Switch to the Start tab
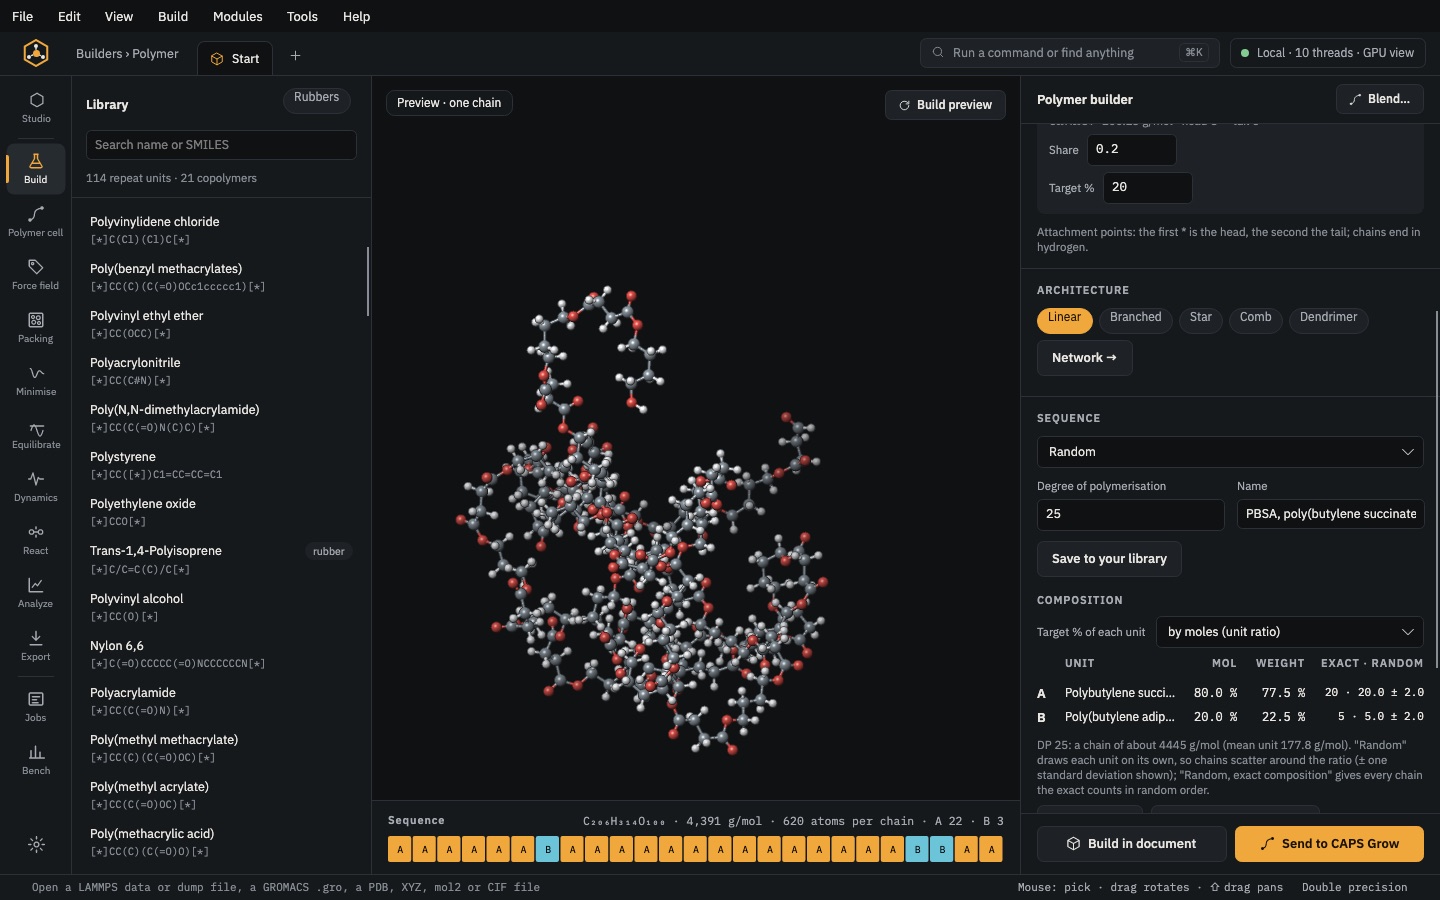Image resolution: width=1440 pixels, height=900 pixels. (235, 59)
